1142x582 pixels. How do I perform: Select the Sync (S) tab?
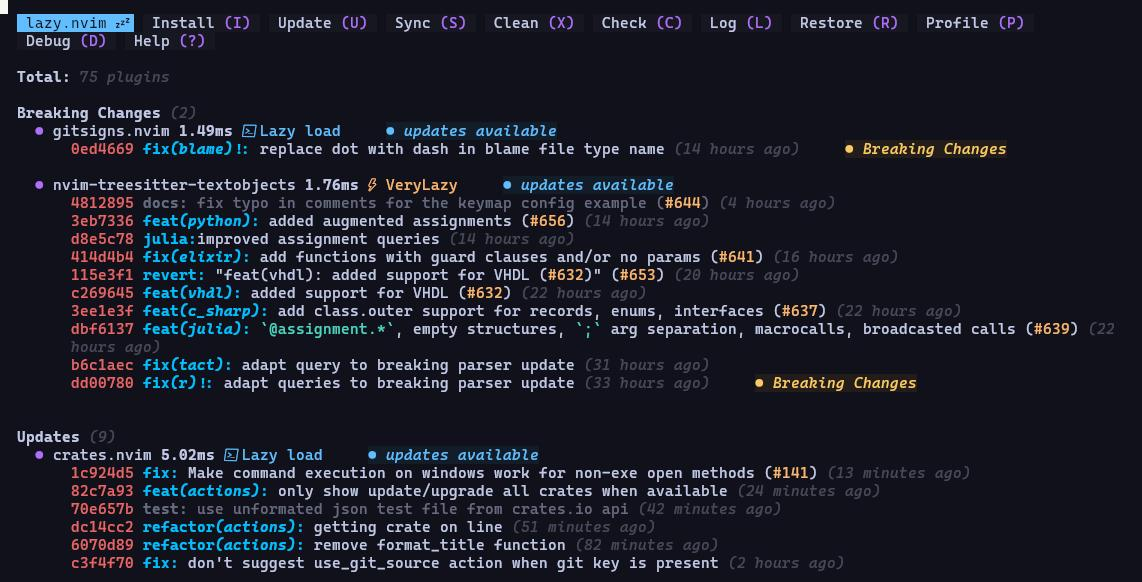coord(430,23)
